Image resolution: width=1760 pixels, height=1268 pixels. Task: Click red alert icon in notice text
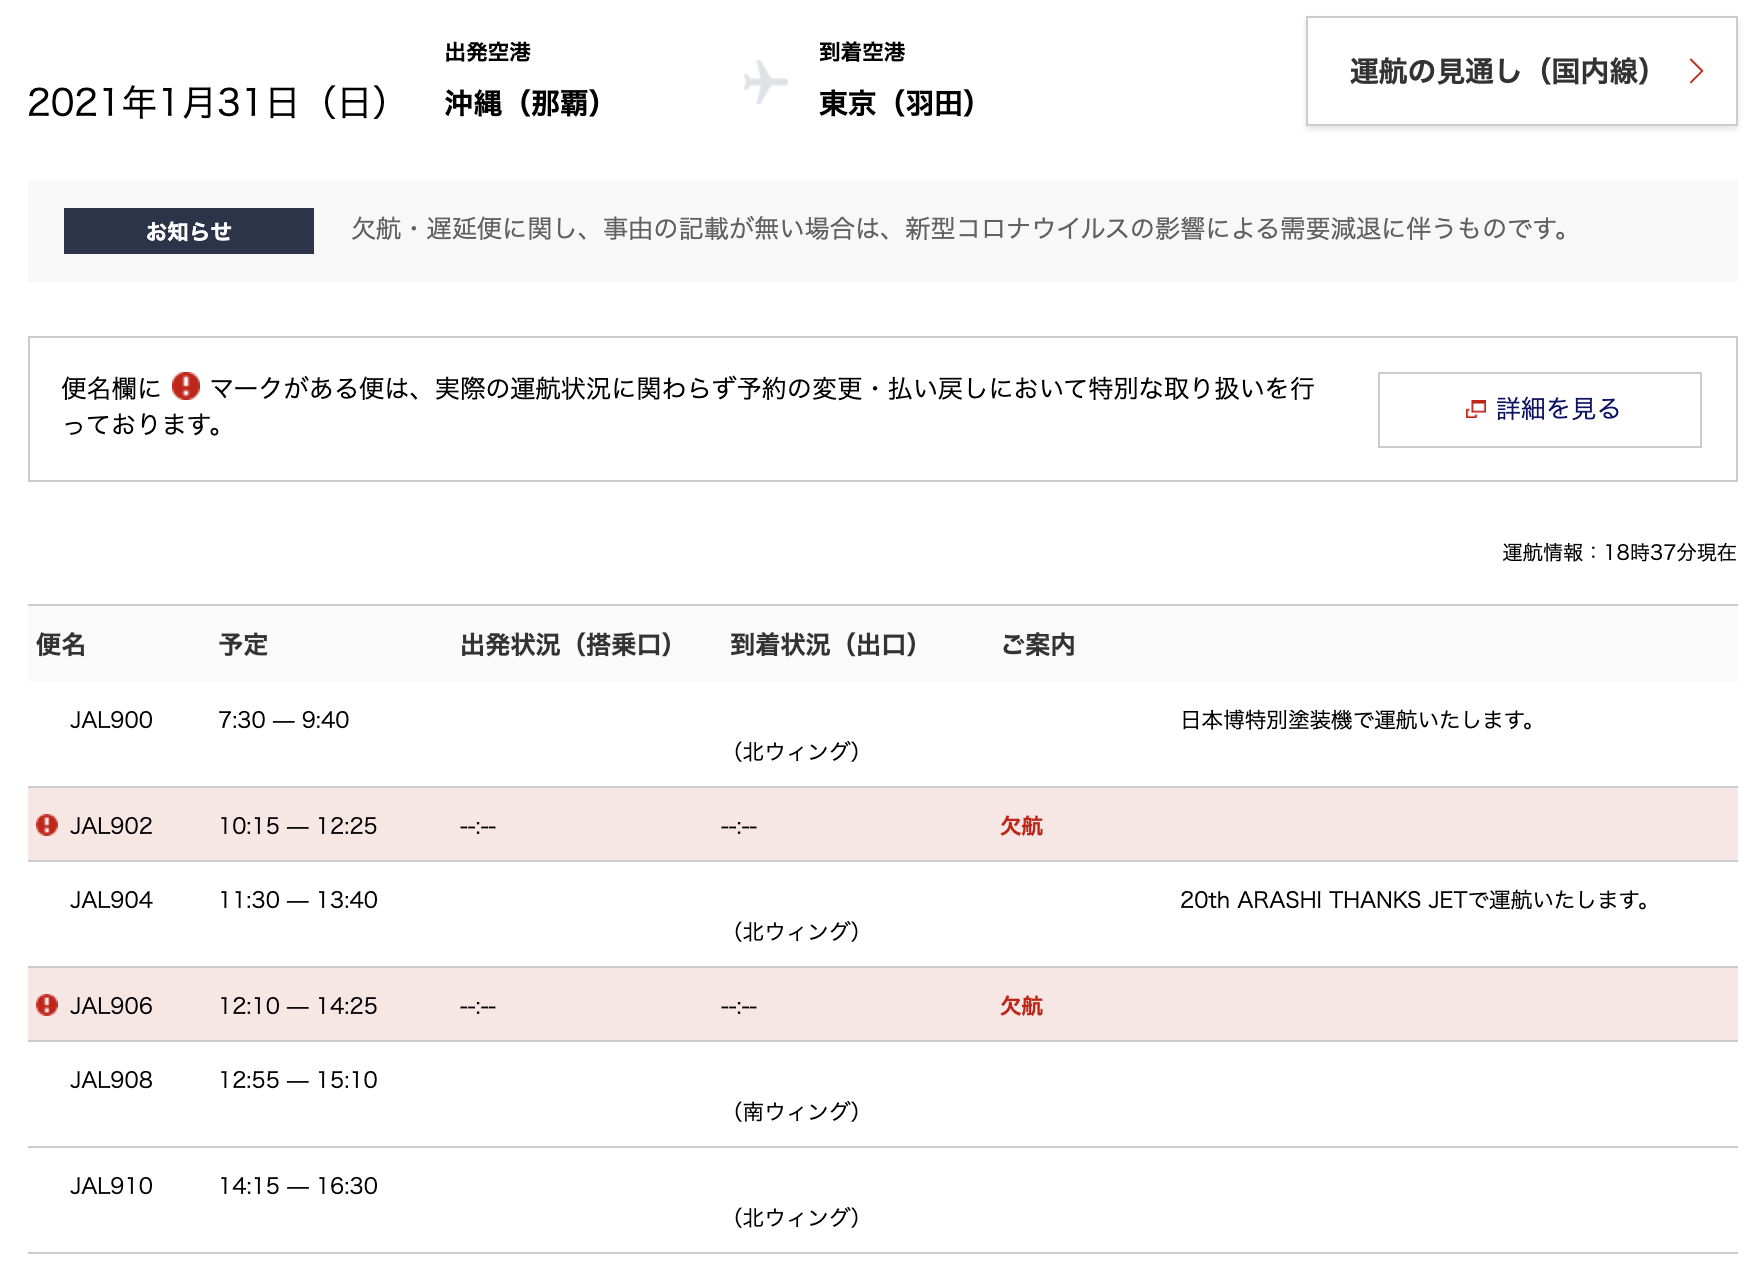(186, 386)
